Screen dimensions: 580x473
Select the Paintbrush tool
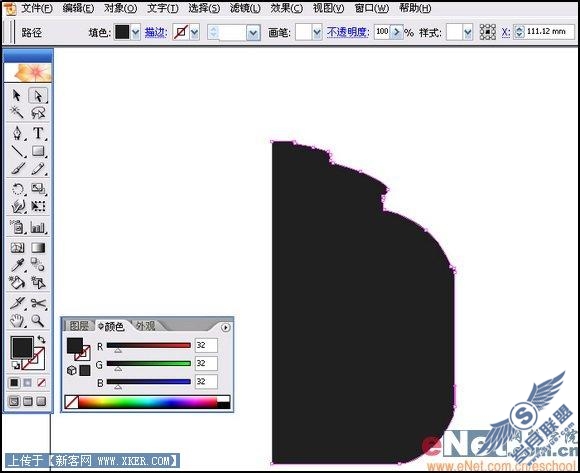coord(17,169)
